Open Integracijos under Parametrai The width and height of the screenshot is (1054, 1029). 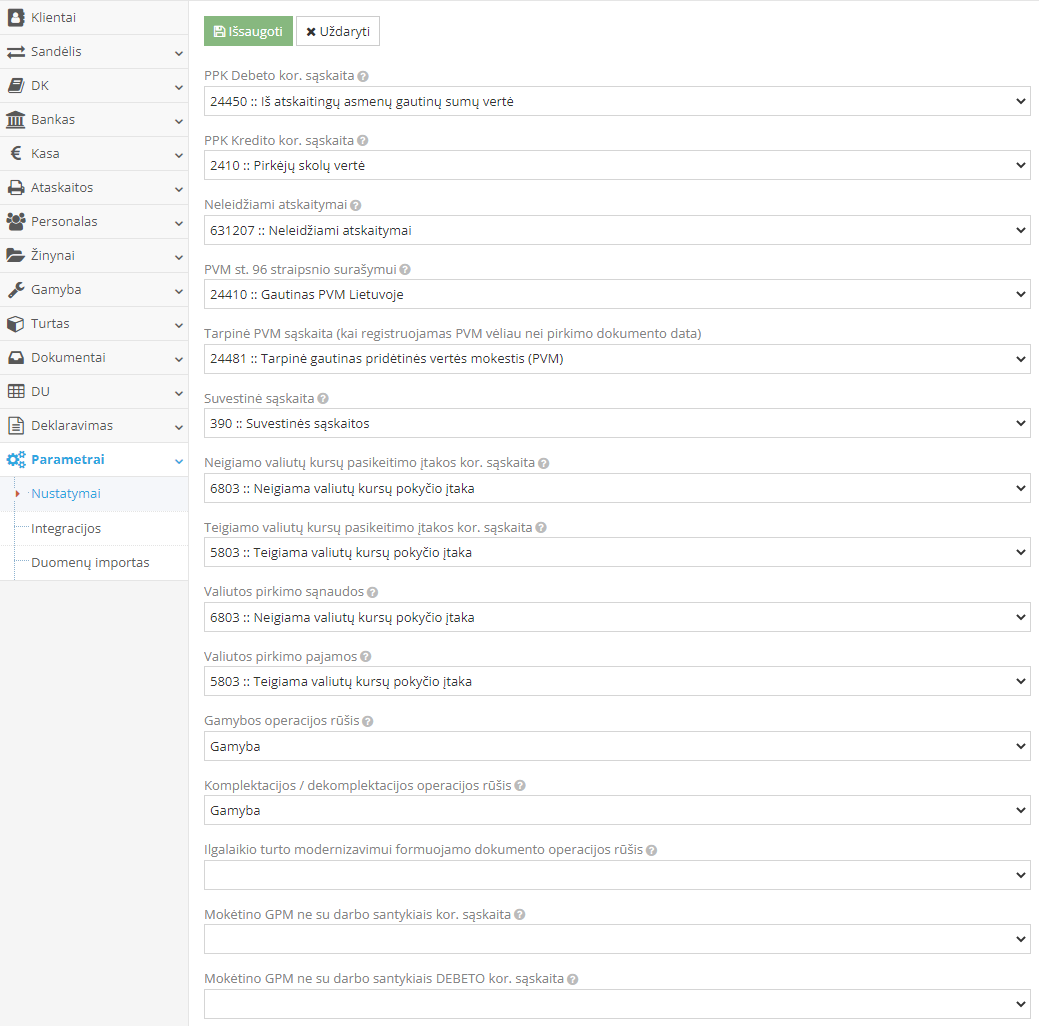coord(66,529)
